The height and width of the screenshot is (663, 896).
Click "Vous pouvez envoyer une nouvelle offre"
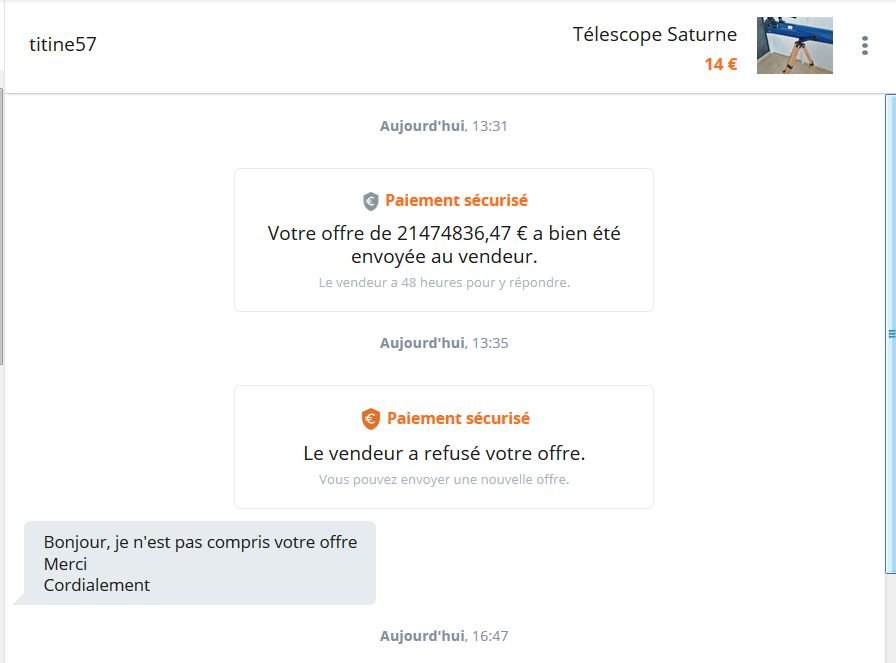coord(444,480)
